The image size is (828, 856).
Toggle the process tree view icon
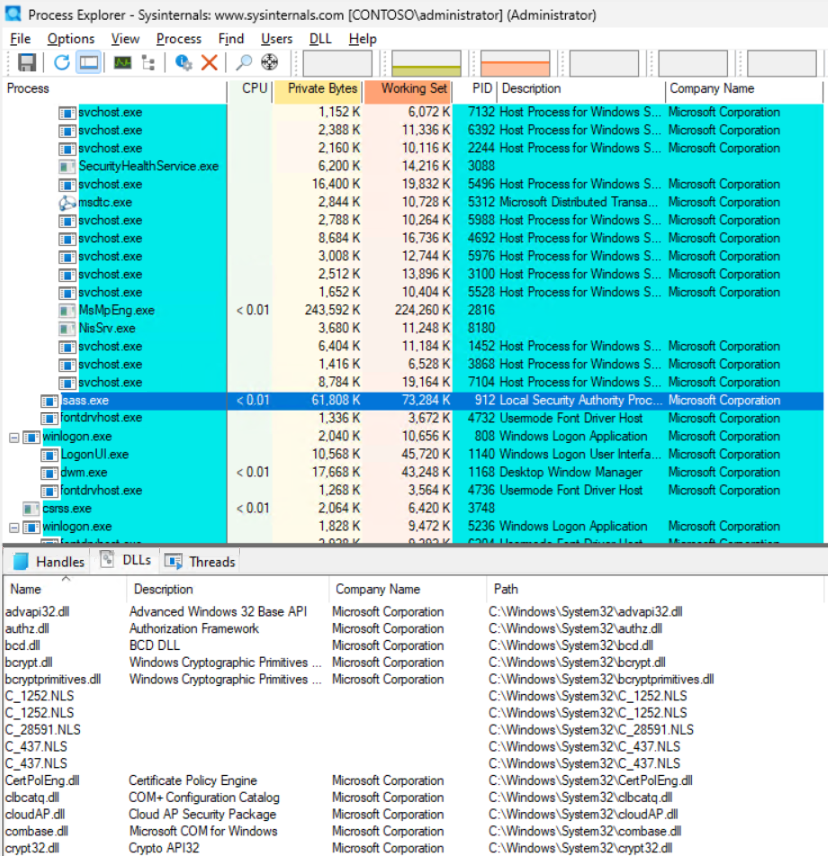point(148,62)
